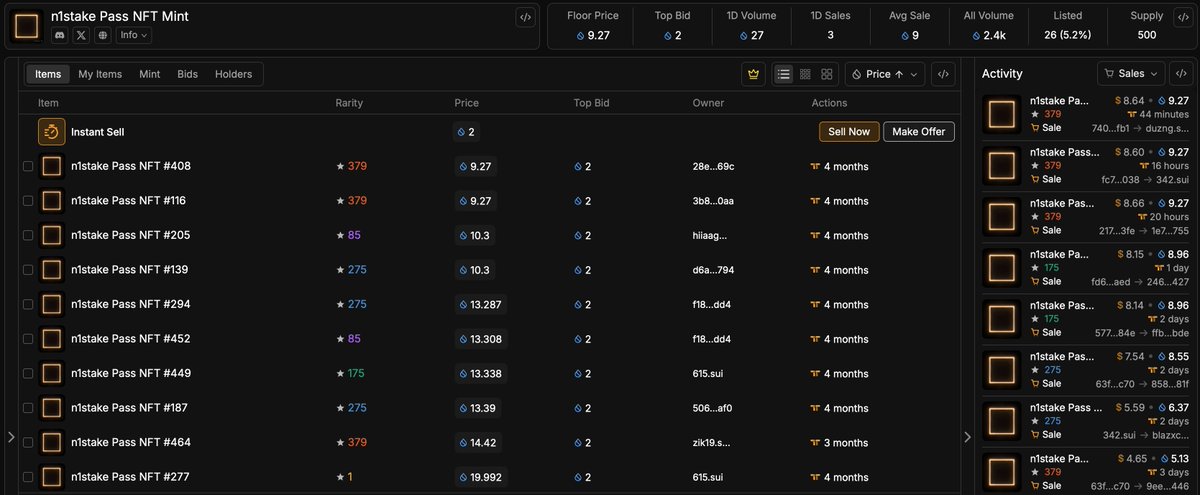Click the cart Sale icon of 16 hours activity
The height and width of the screenshot is (495, 1200).
tap(1035, 179)
